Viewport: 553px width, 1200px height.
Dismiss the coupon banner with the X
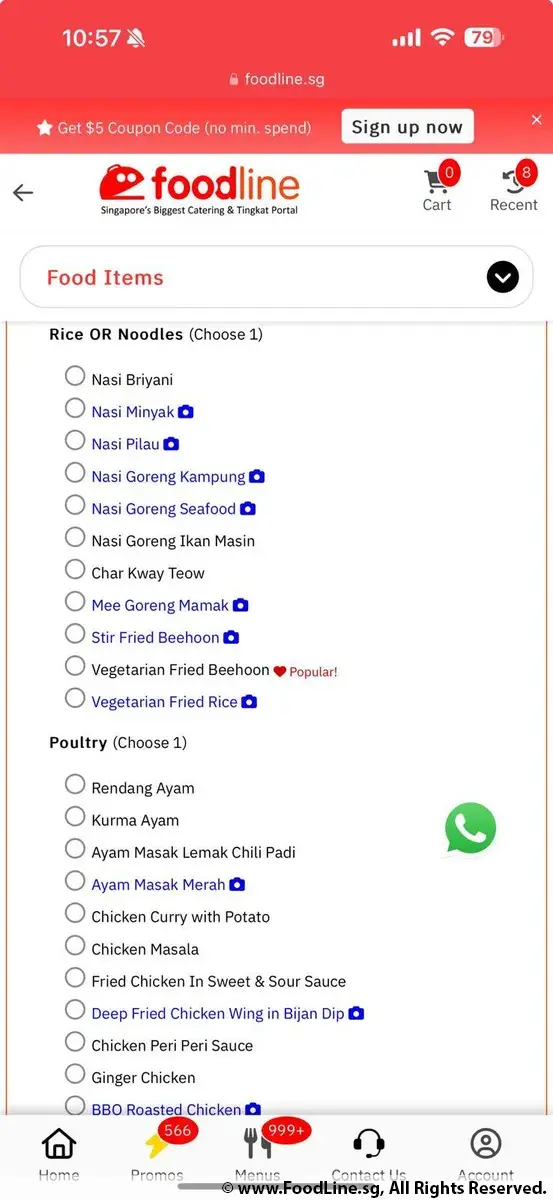point(536,120)
